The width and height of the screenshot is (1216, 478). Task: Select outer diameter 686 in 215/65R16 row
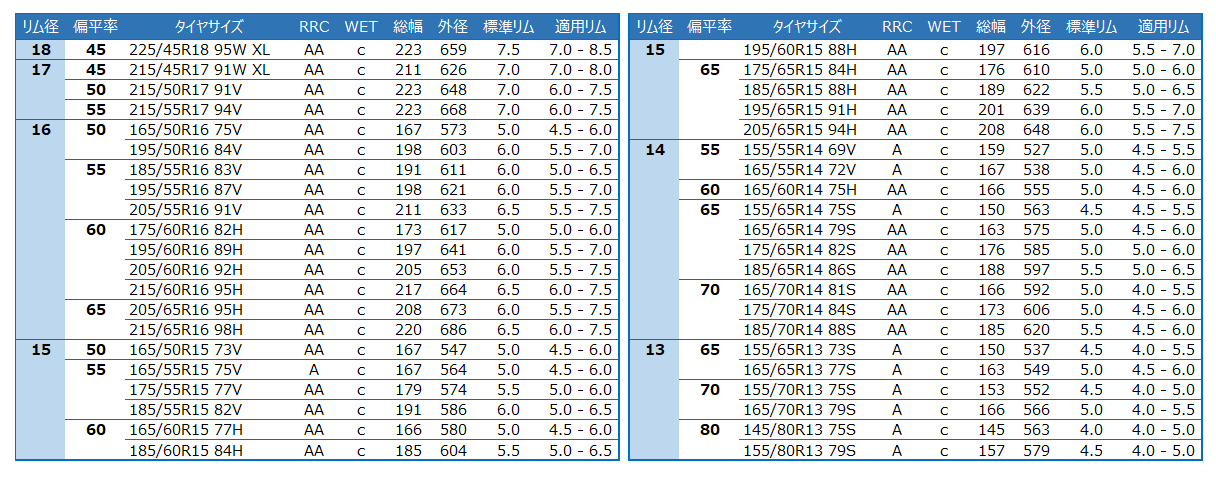(453, 329)
